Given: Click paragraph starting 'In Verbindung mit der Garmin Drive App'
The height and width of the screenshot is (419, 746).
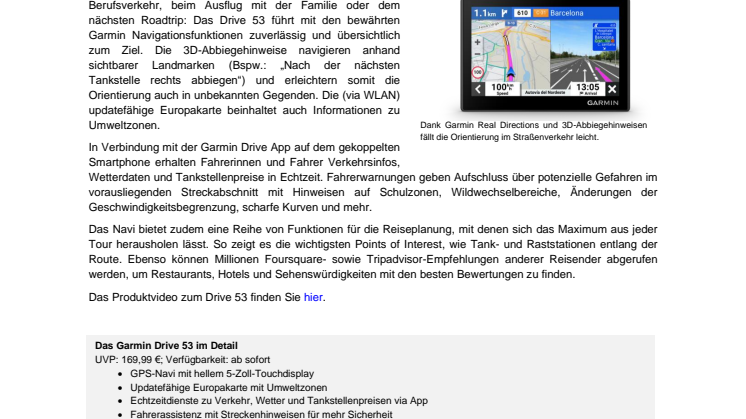Looking at the screenshot, I should click(373, 177).
